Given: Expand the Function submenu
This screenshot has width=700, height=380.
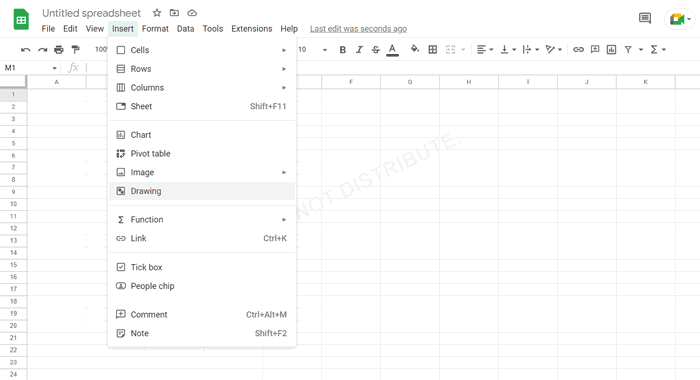Looking at the screenshot, I should [202, 220].
